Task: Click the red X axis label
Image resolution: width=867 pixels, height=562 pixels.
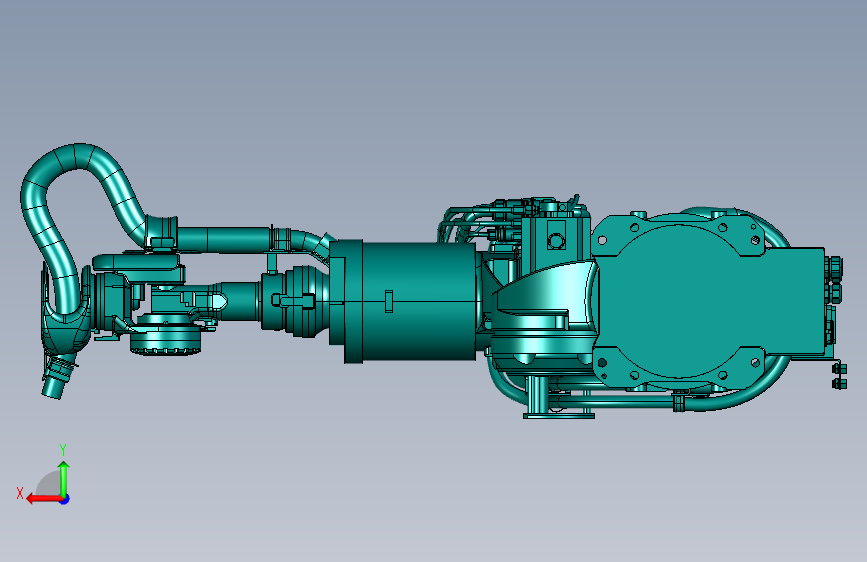Action: (20, 493)
